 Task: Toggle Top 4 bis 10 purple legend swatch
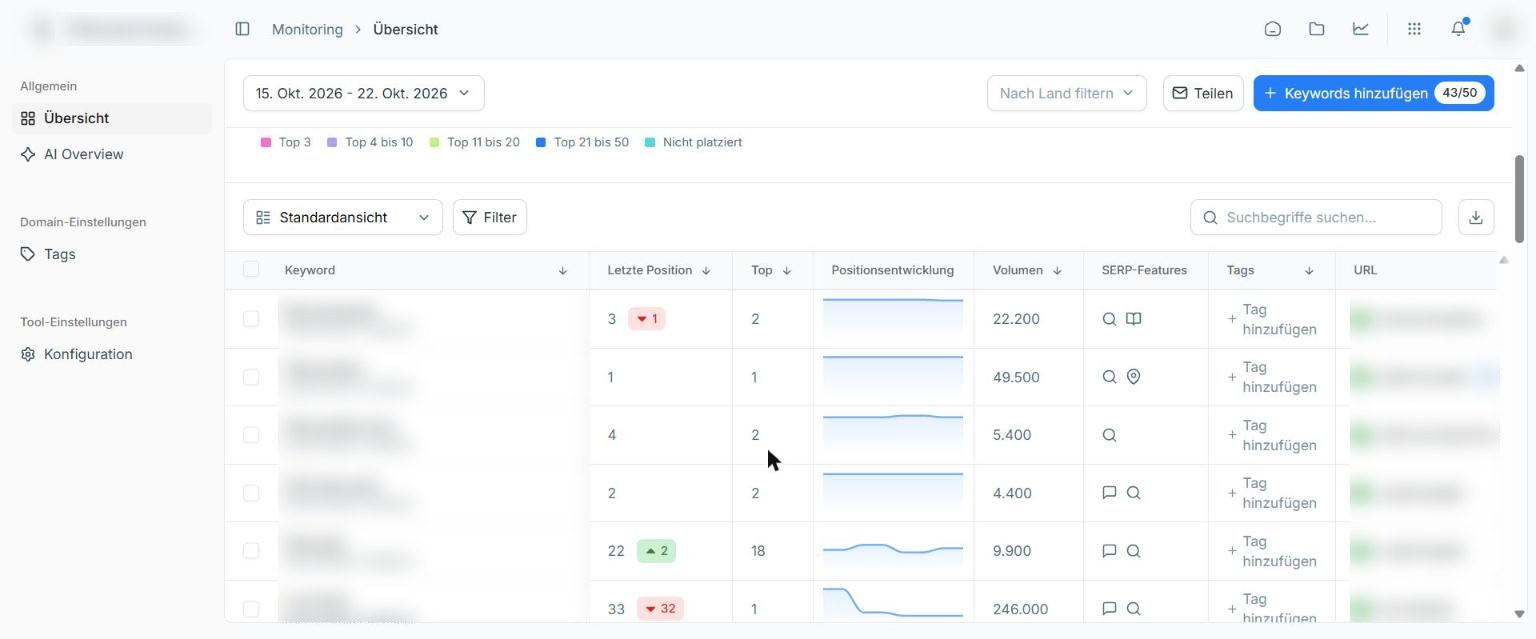click(332, 142)
